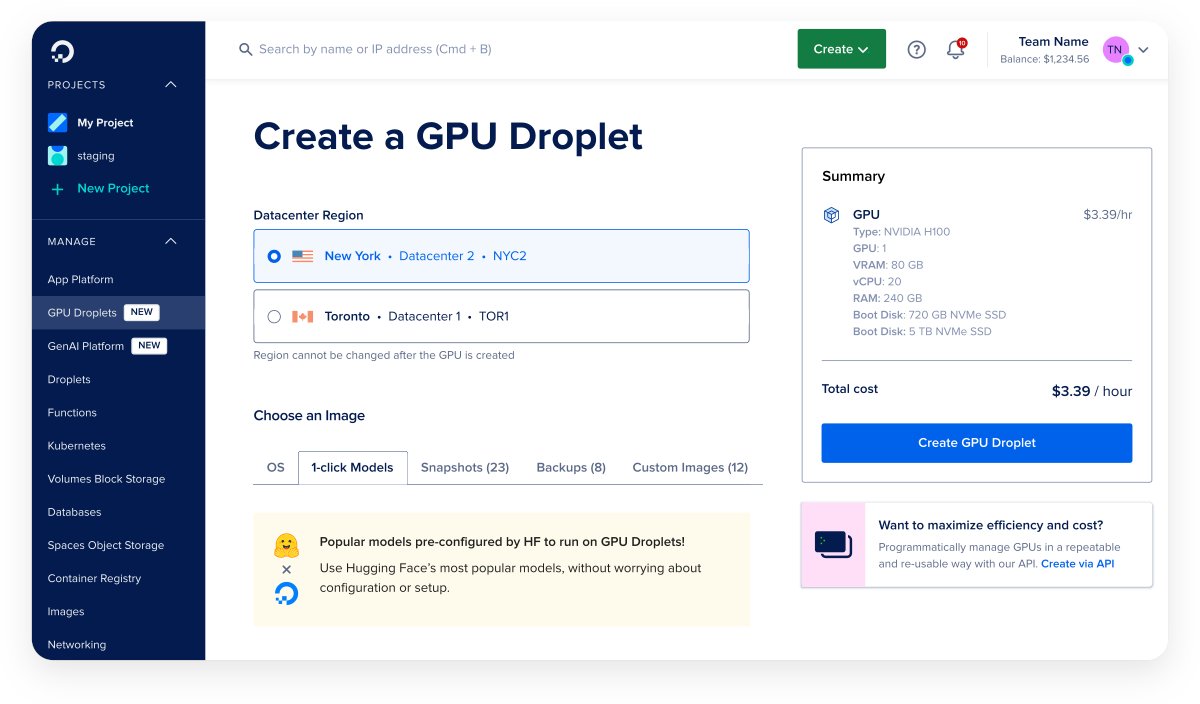This screenshot has width=1200, height=704.
Task: Click the VRAM: 80 GB line
Action: [888, 265]
